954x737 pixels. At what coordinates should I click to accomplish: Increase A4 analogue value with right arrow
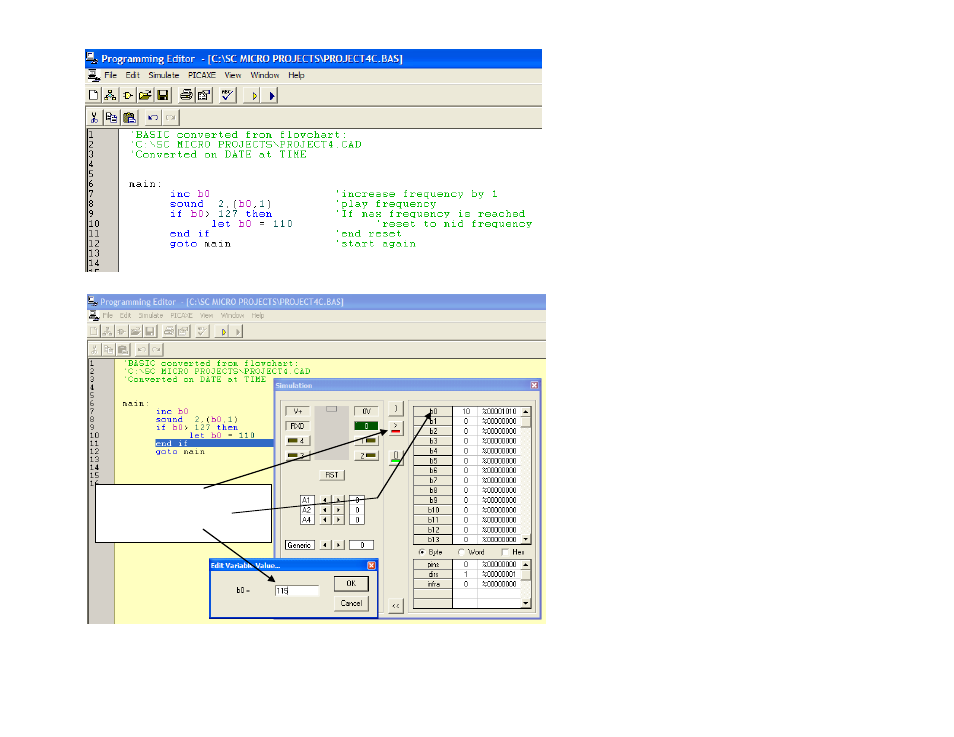pyautogui.click(x=338, y=520)
